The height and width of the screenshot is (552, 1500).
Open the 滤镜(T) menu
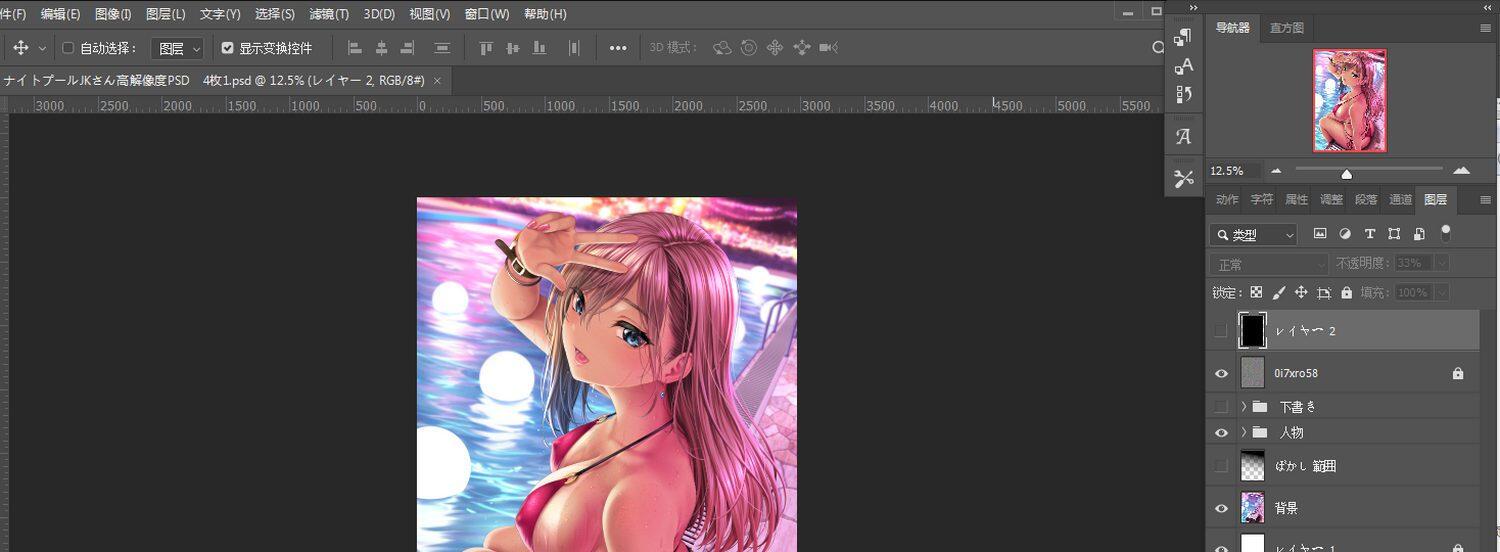click(329, 14)
